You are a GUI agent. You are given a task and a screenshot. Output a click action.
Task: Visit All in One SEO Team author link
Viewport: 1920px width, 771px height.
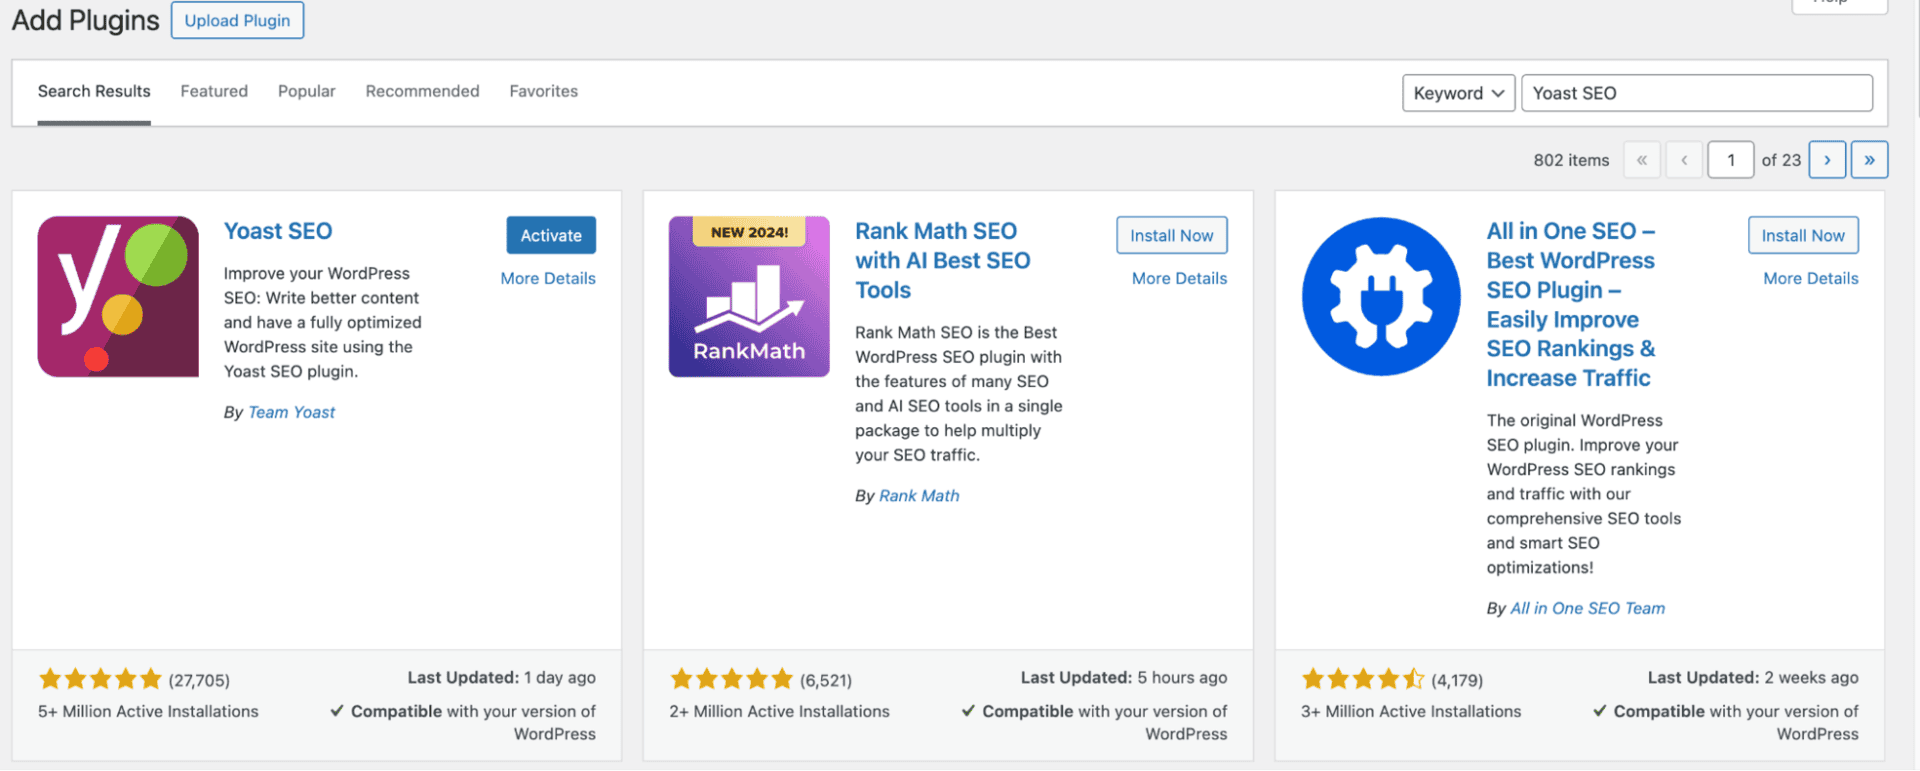pyautogui.click(x=1587, y=608)
